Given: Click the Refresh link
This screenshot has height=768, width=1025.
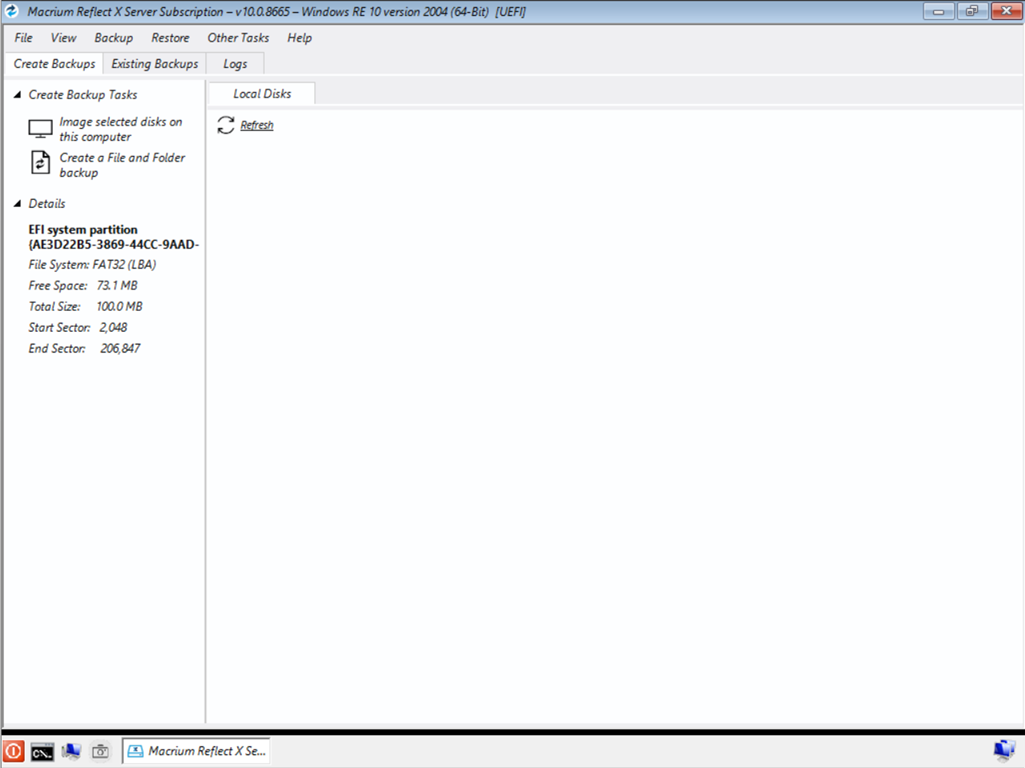Looking at the screenshot, I should point(256,126).
